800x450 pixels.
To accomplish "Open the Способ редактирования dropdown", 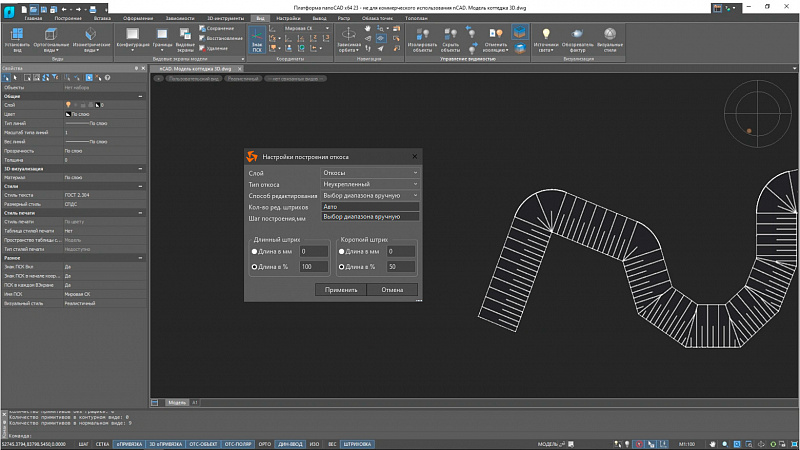I will (x=370, y=195).
